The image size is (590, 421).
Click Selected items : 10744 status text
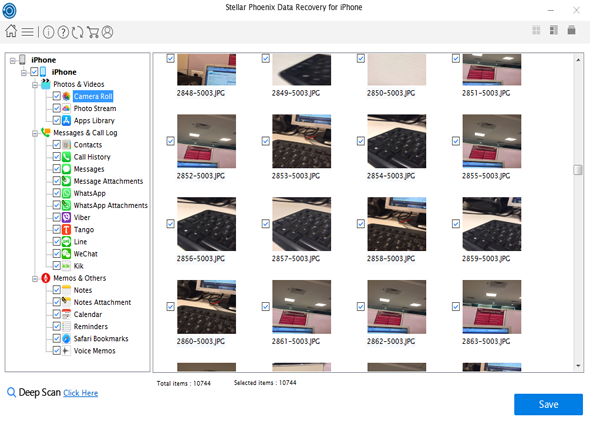click(x=265, y=383)
